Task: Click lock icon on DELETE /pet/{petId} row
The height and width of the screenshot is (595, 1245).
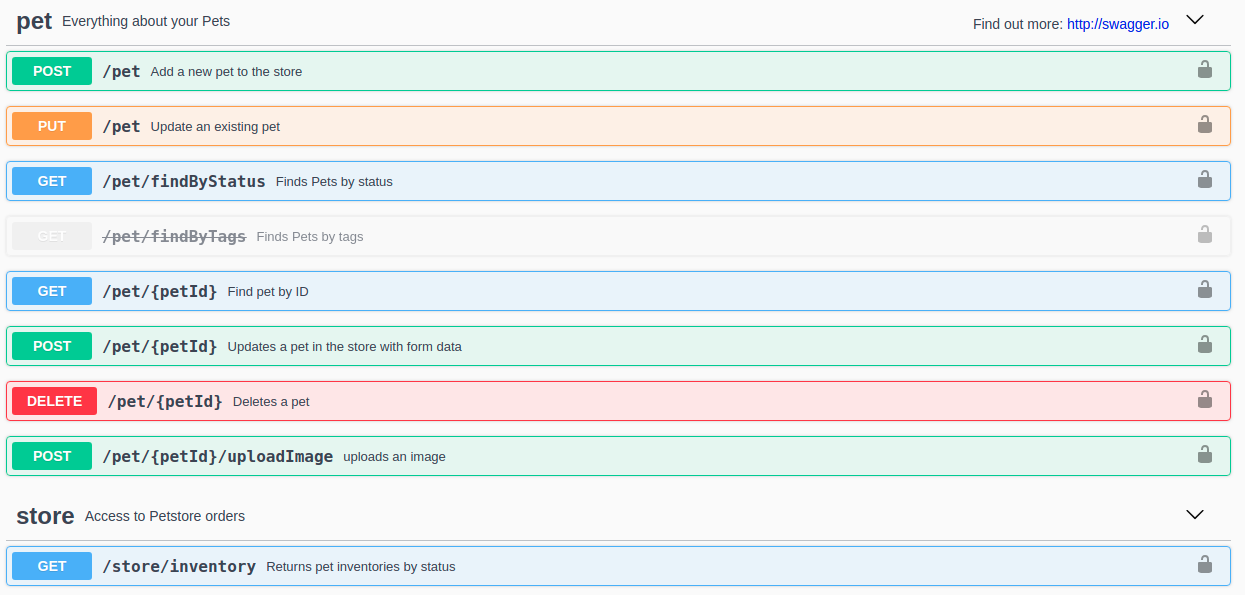Action: coord(1204,400)
